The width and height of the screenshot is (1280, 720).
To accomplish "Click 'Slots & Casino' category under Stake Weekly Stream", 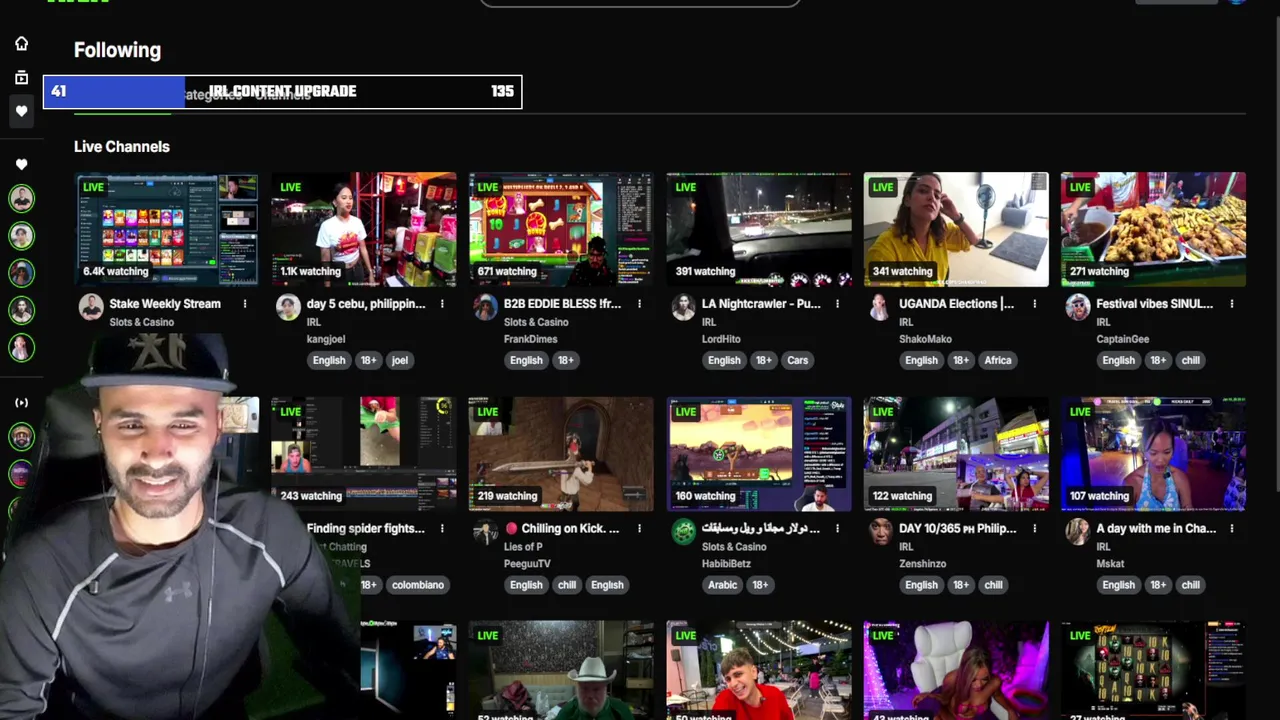I will click(142, 322).
